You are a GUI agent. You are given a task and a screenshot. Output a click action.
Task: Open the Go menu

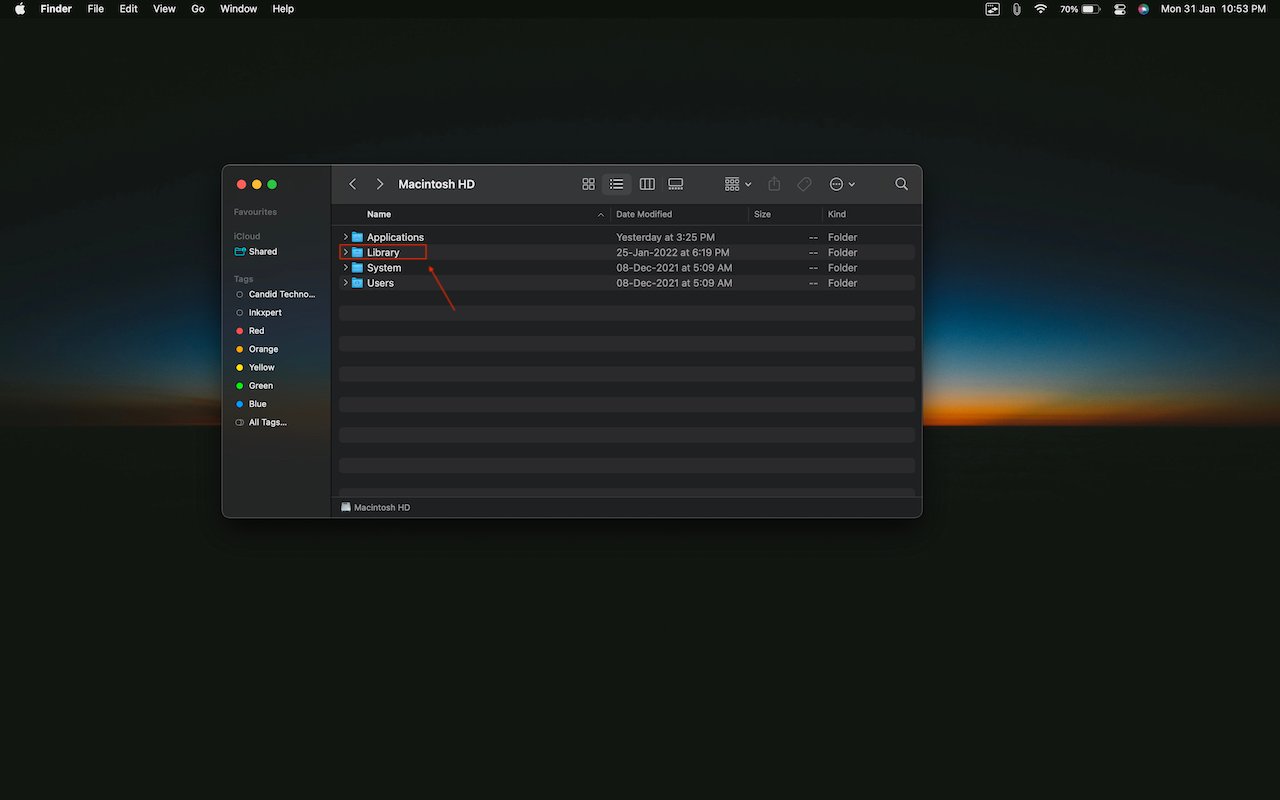click(197, 9)
